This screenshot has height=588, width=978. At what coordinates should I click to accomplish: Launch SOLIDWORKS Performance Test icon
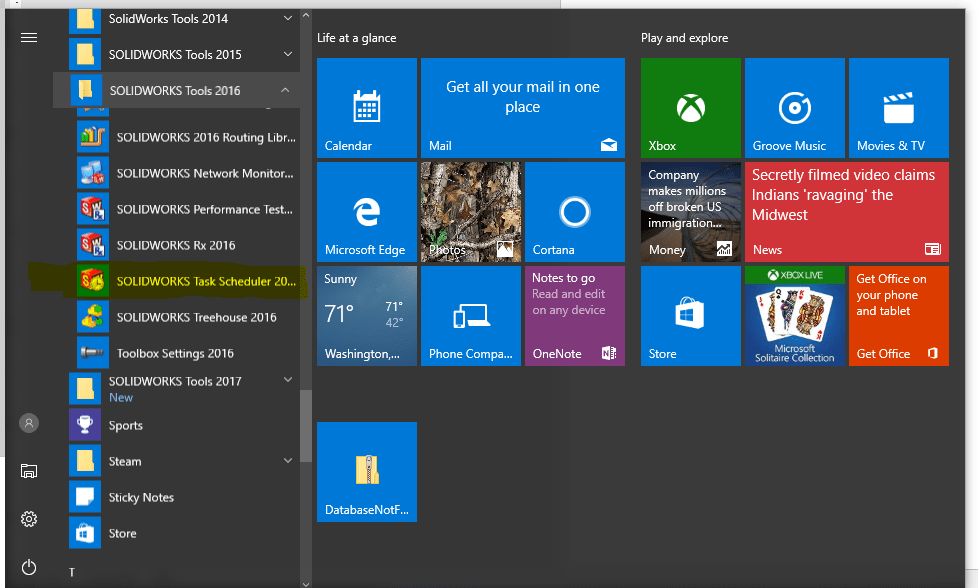click(x=93, y=209)
